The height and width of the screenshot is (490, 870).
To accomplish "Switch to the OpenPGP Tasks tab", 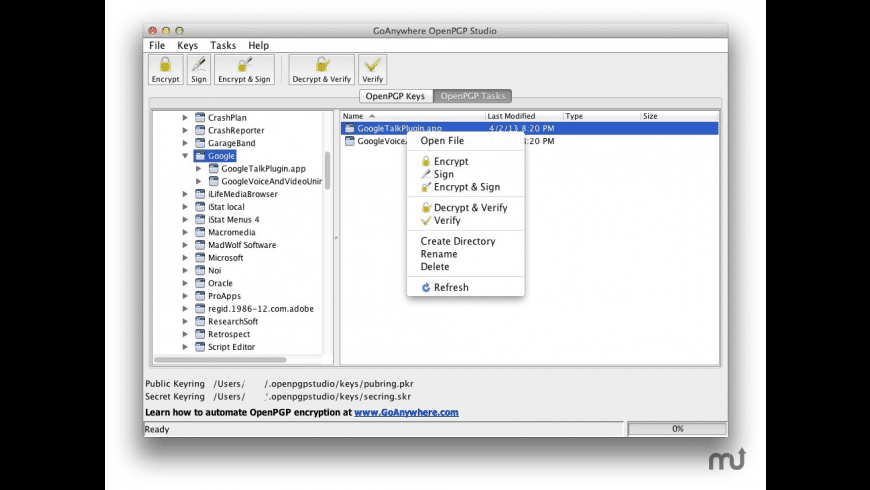I will pyautogui.click(x=473, y=96).
